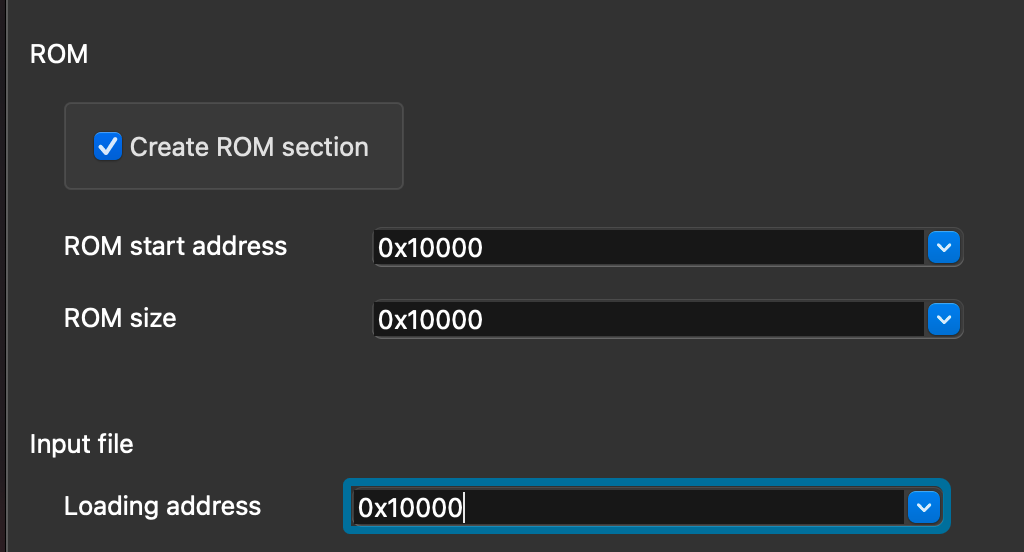Click the Input file section heading
Image resolution: width=1024 pixels, height=552 pixels.
click(x=81, y=444)
